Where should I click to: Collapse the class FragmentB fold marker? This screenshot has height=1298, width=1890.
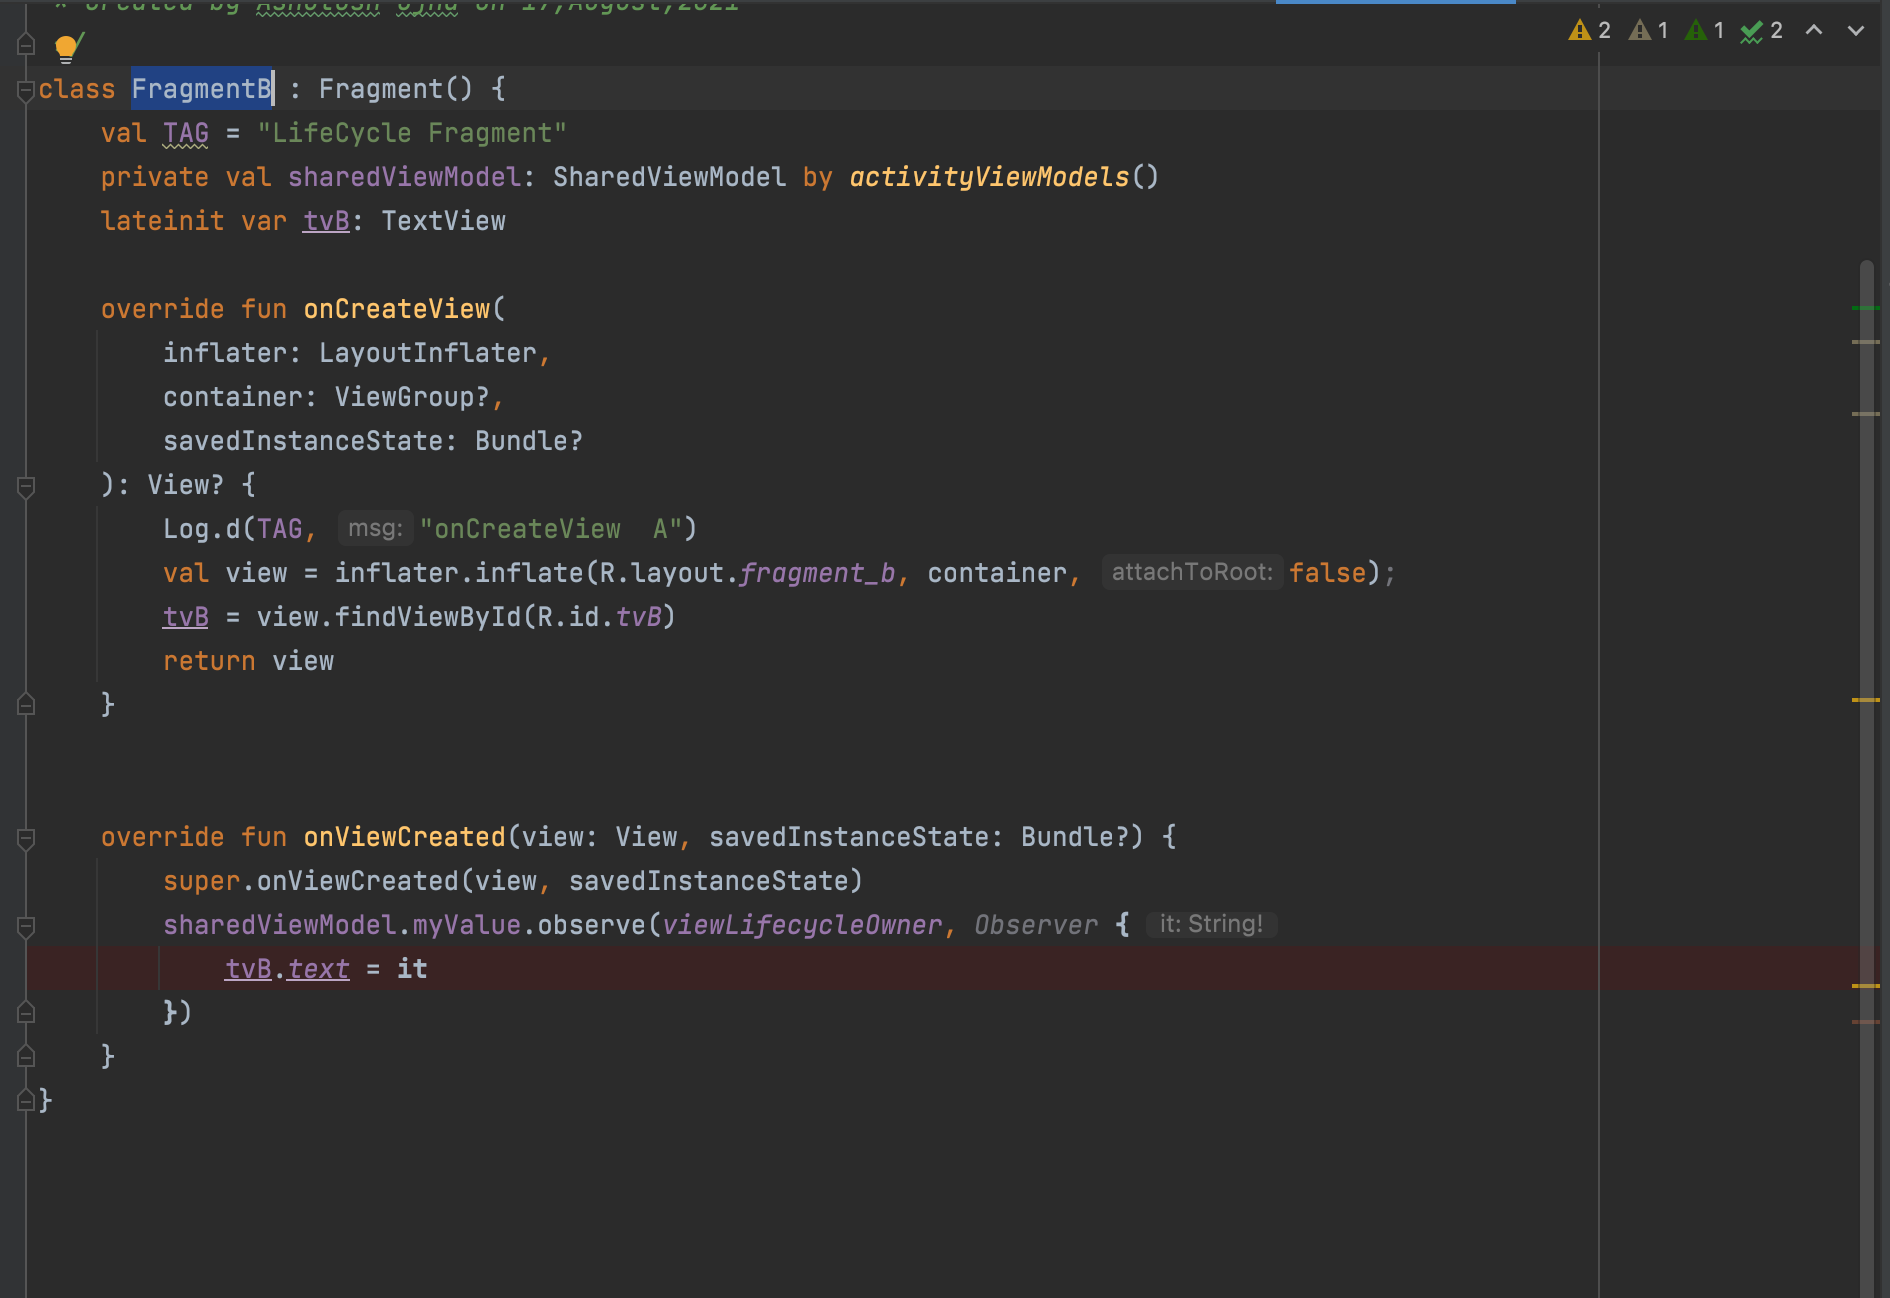(26, 90)
